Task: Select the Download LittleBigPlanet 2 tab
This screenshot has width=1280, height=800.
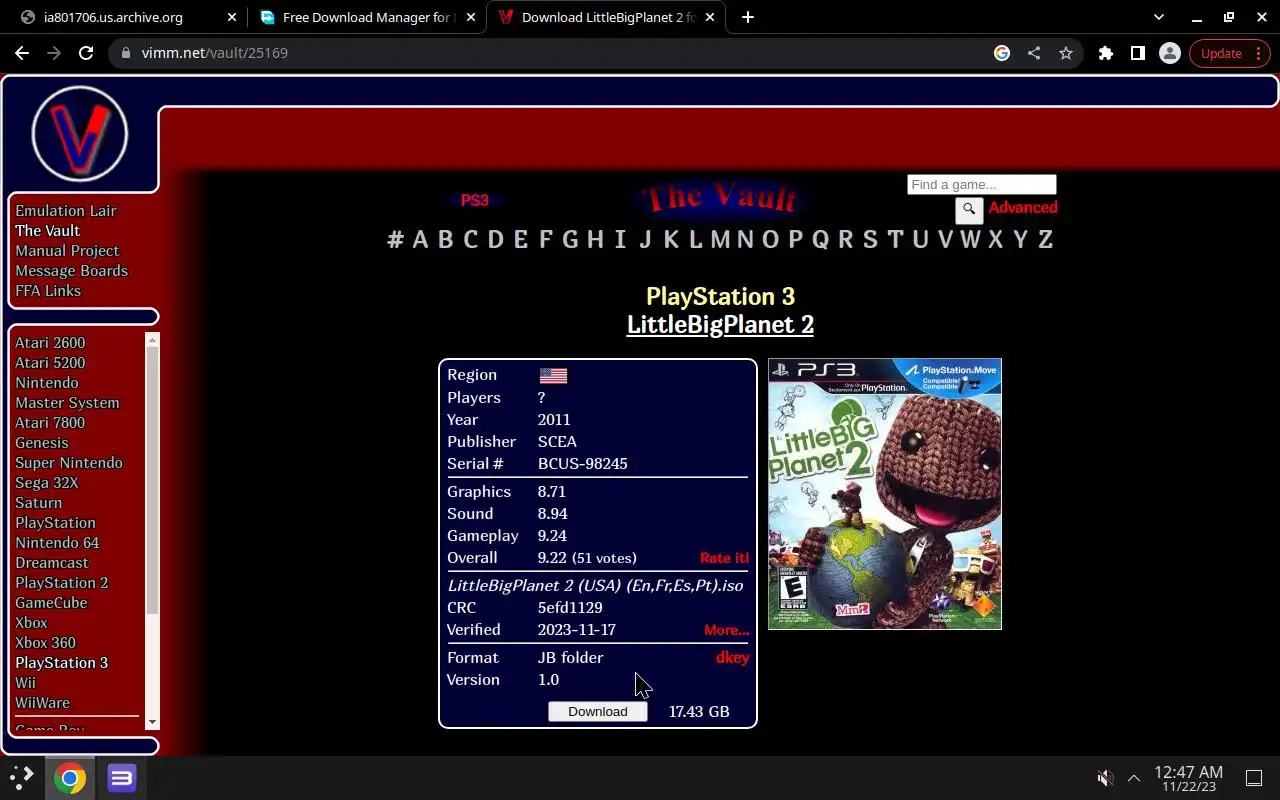Action: tap(608, 17)
